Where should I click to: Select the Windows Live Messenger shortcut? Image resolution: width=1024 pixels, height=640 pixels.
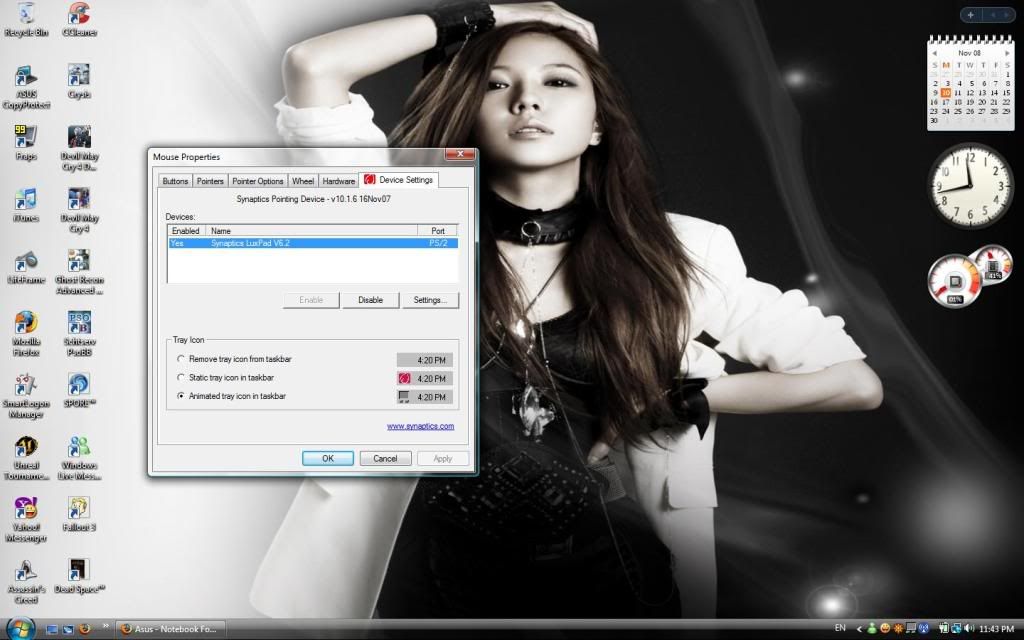click(79, 457)
